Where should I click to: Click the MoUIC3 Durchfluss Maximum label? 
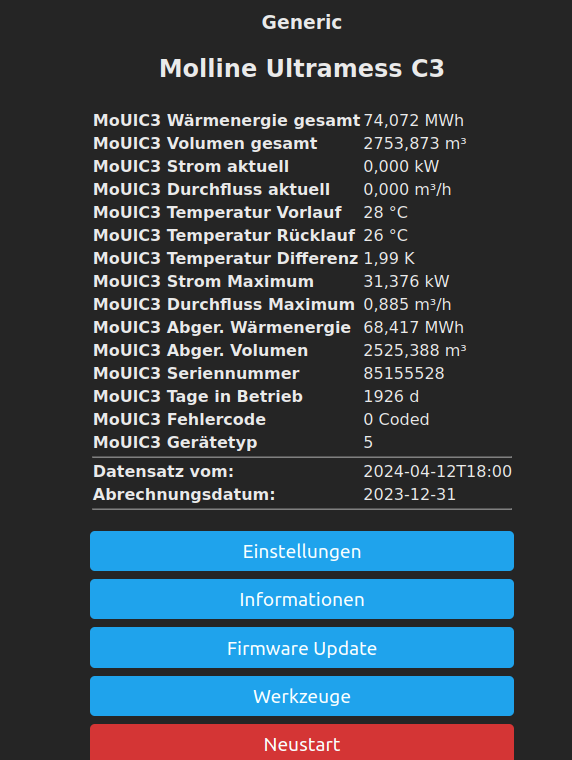(x=224, y=304)
